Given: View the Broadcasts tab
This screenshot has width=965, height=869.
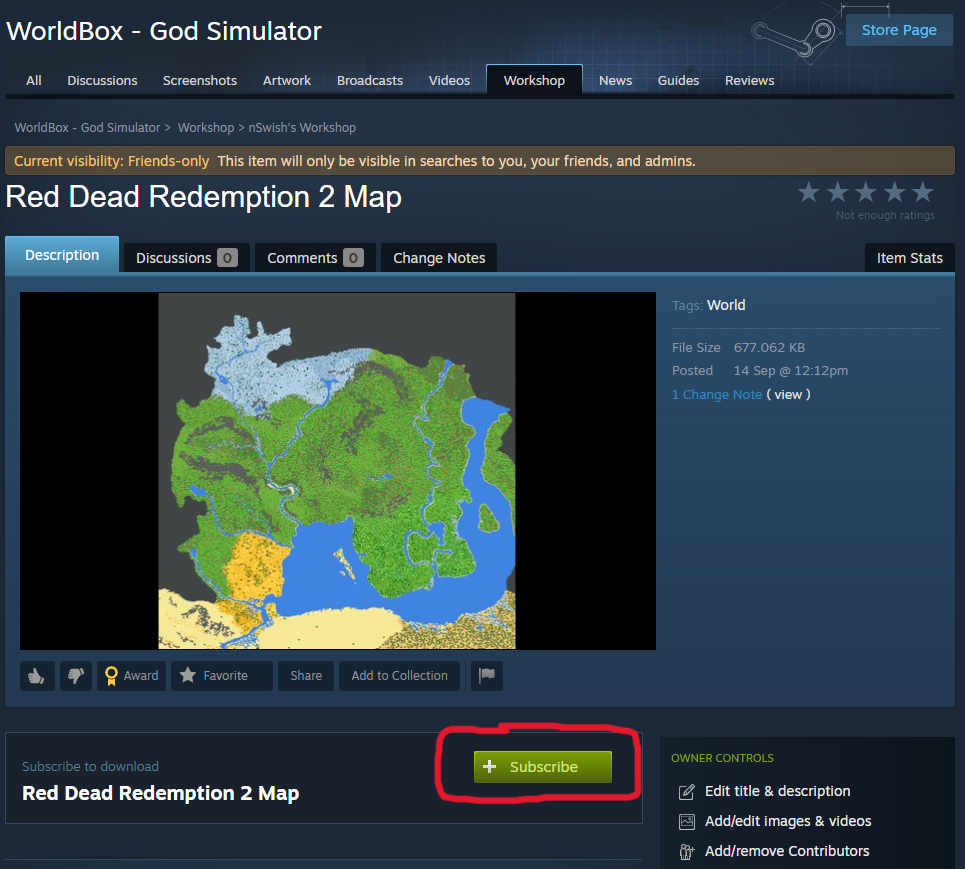Looking at the screenshot, I should coord(370,81).
